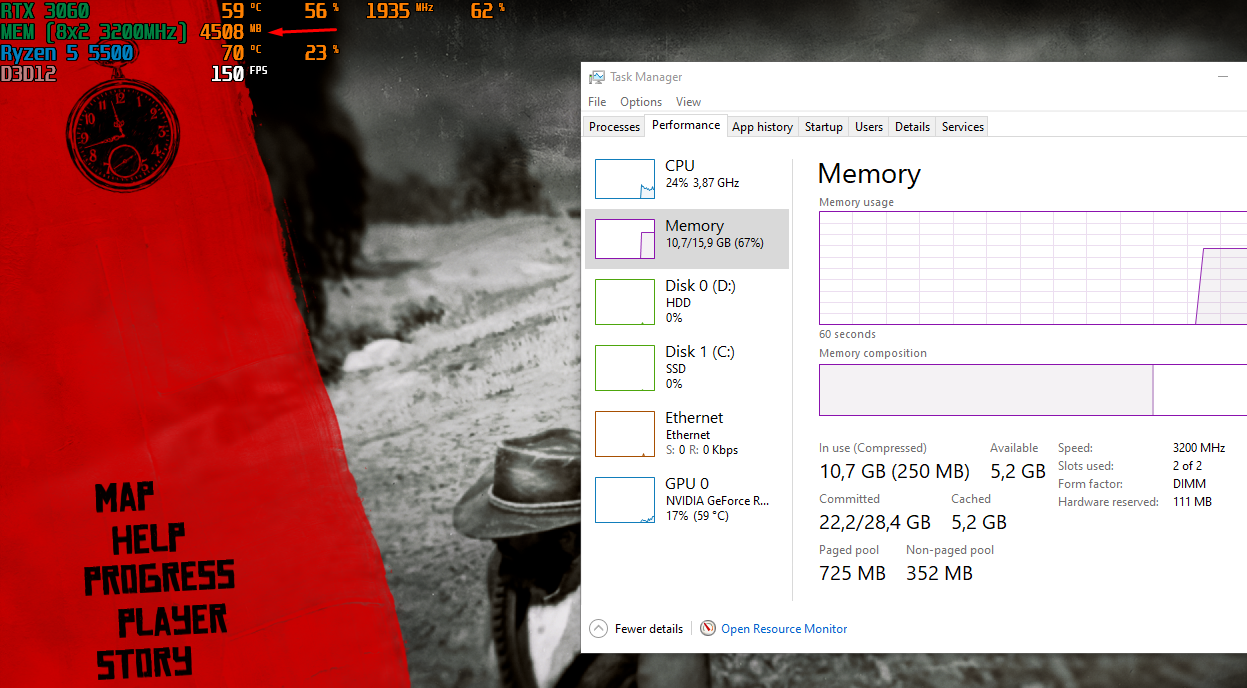Image resolution: width=1247 pixels, height=688 pixels.
Task: Click the 'DIMM' form factor value
Action: coord(1189,484)
